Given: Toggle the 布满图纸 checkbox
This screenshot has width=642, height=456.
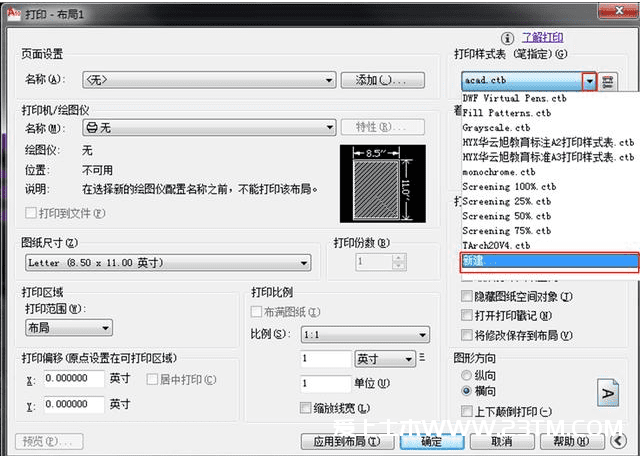Looking at the screenshot, I should click(256, 312).
